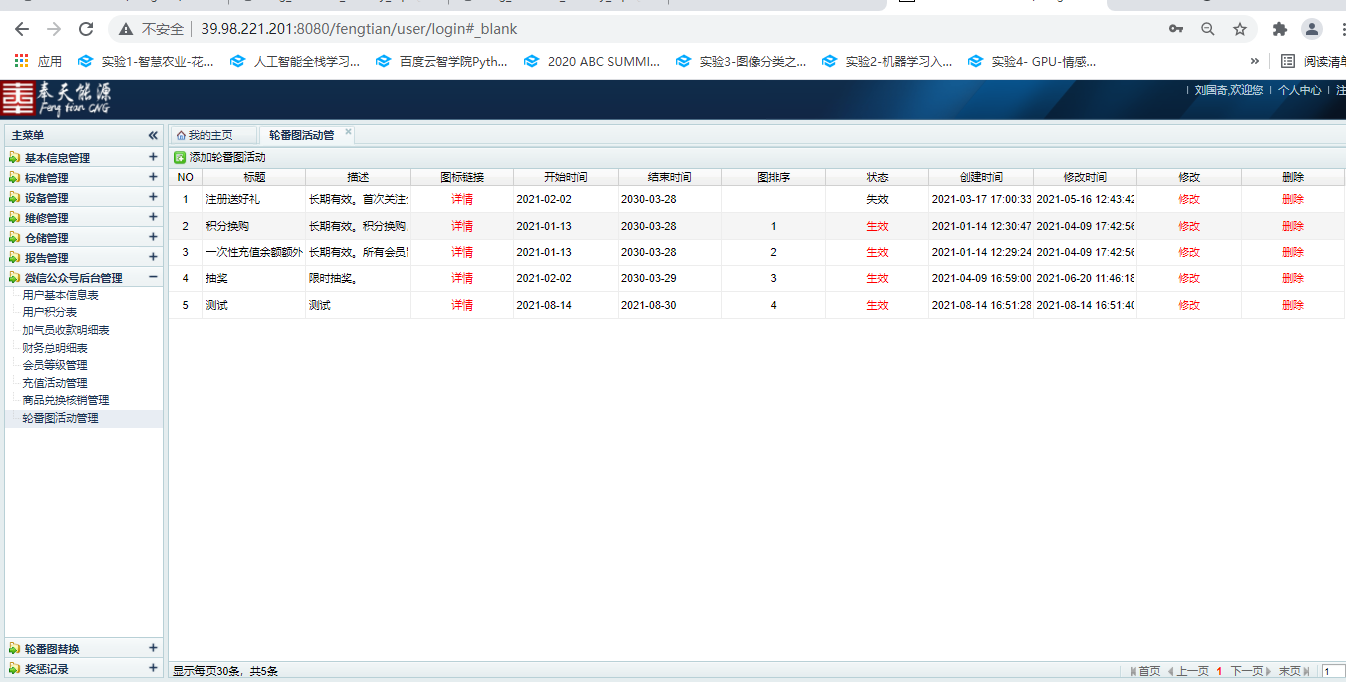Screen dimensions: 1346x682
Task: Click 删除 for the 测试 row
Action: pos(1292,305)
